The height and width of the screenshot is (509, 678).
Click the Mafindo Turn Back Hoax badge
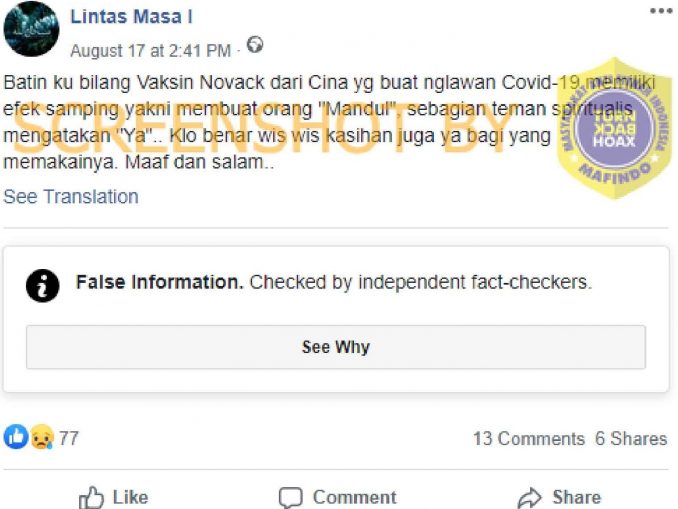tap(614, 128)
